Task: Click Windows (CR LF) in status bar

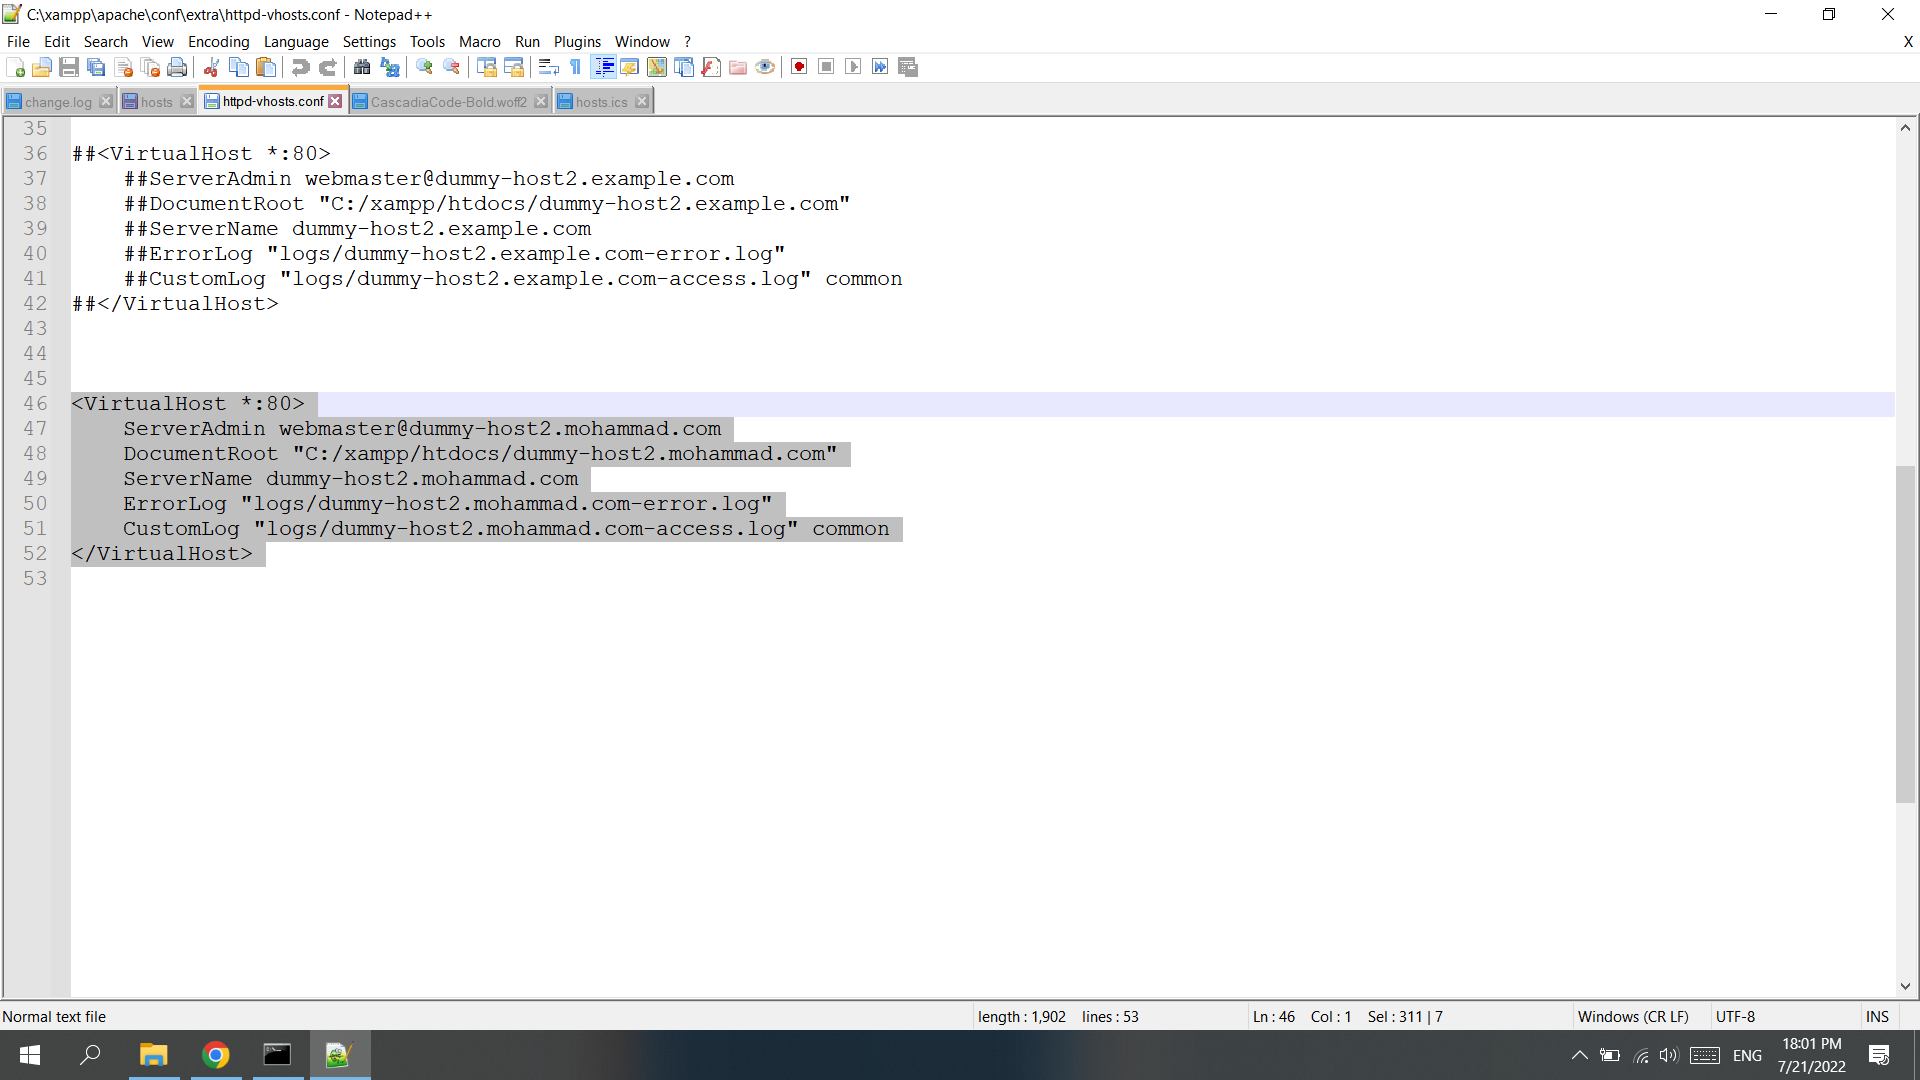Action: point(1633,1016)
